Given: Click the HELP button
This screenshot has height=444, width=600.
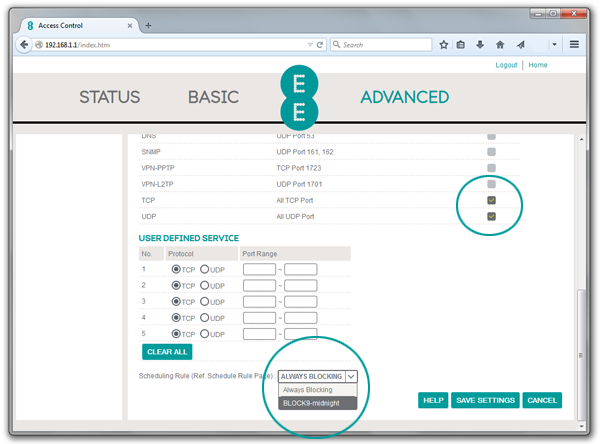Looking at the screenshot, I should [433, 400].
